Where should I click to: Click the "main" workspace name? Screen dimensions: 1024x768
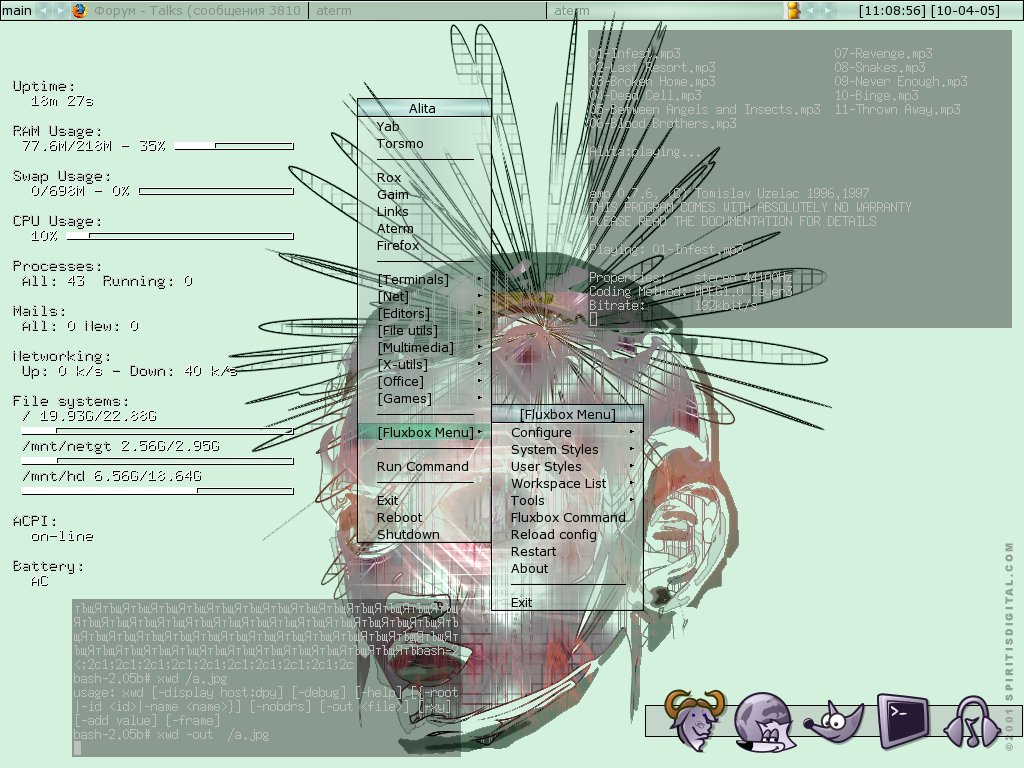point(17,10)
